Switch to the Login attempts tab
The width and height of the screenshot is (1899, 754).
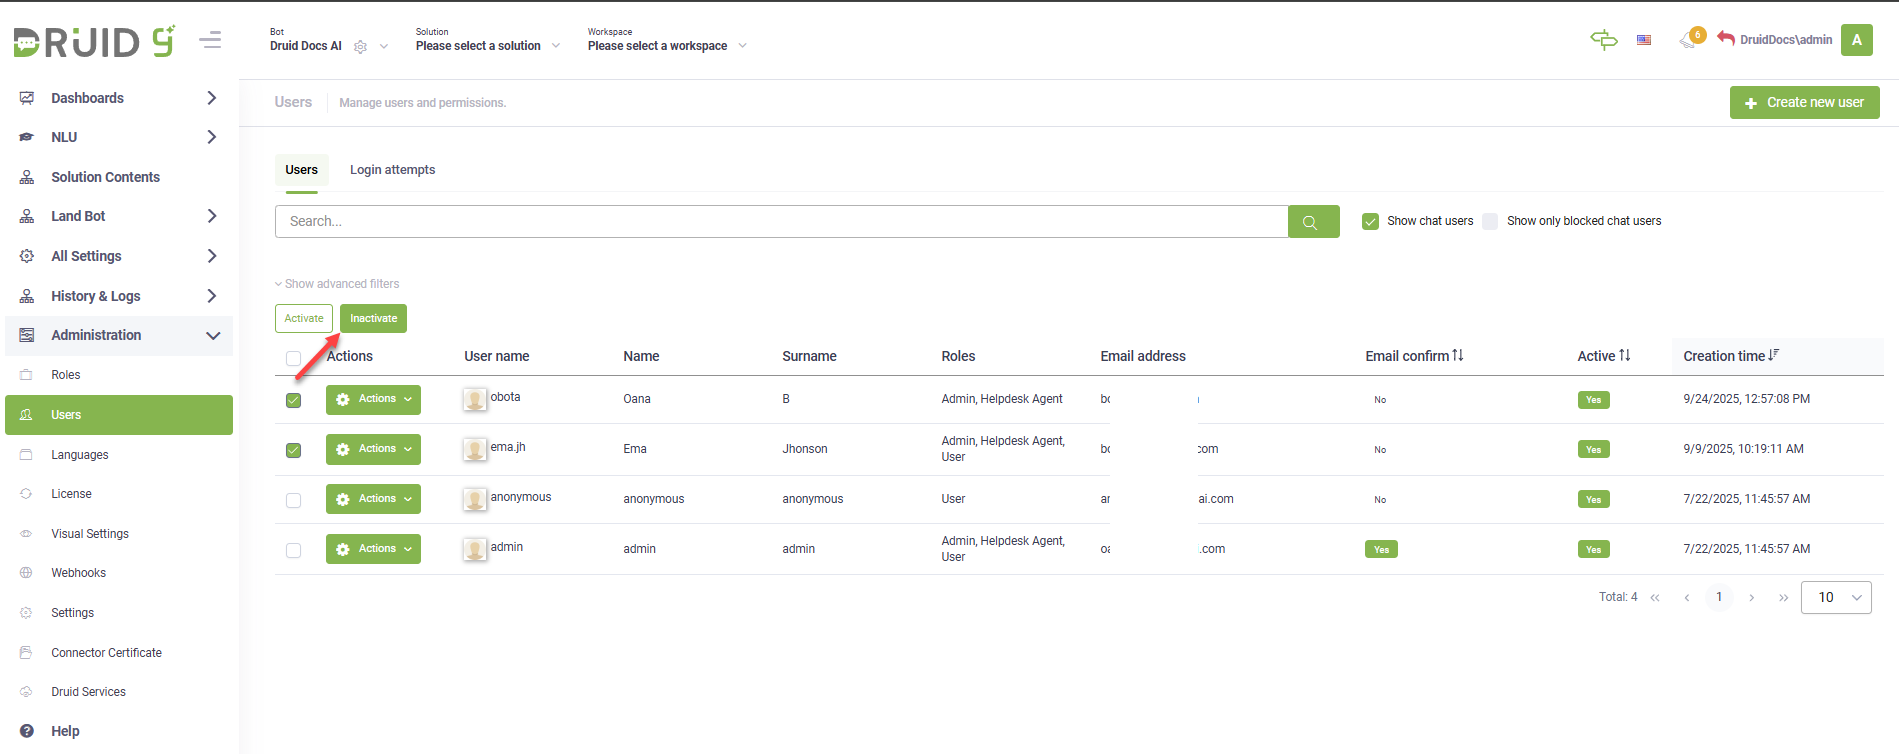tap(392, 170)
